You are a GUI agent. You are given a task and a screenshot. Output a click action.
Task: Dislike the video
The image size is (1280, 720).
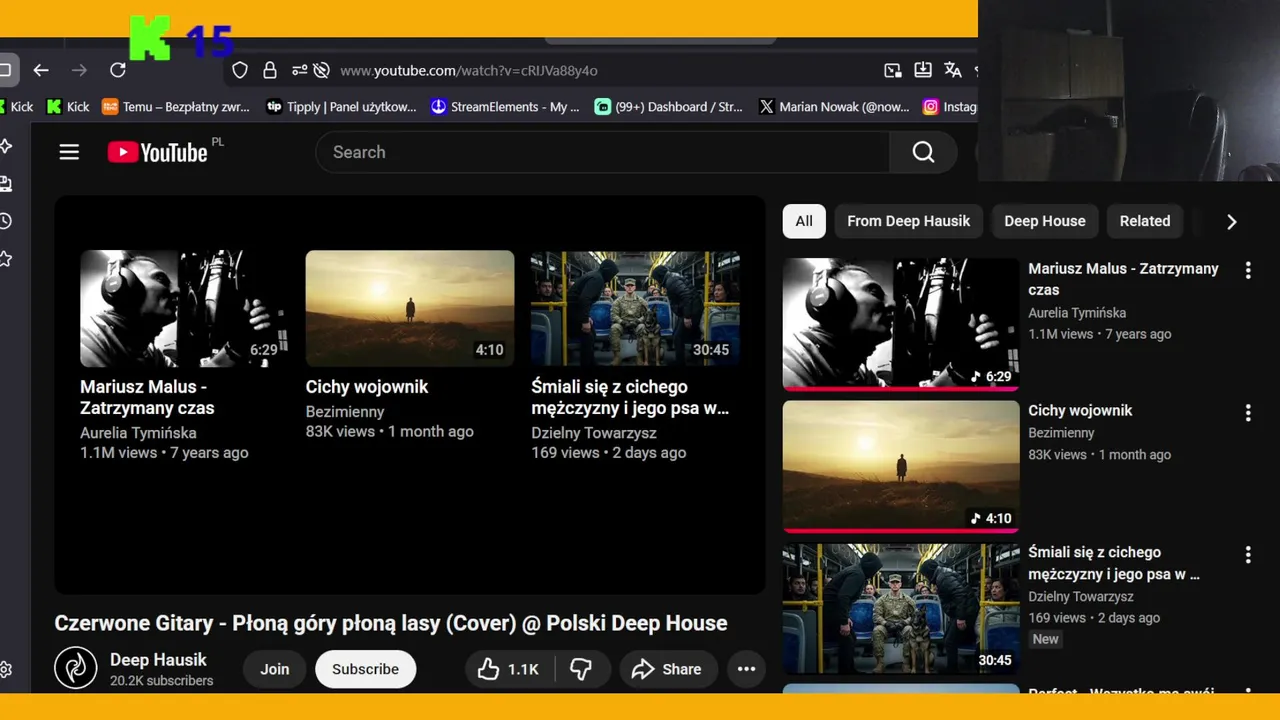click(x=581, y=669)
